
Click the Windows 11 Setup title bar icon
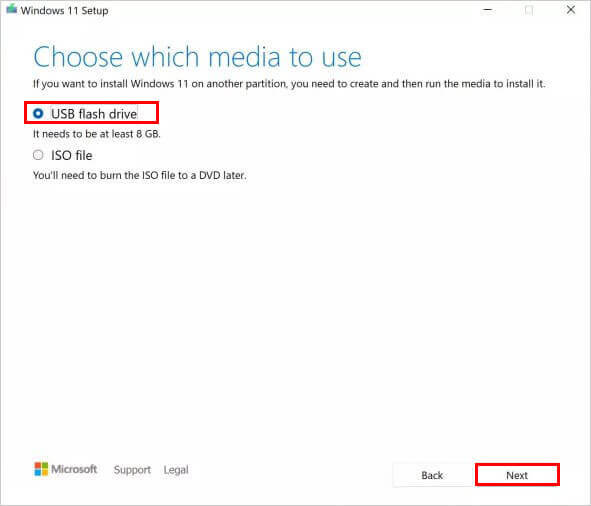(12, 9)
